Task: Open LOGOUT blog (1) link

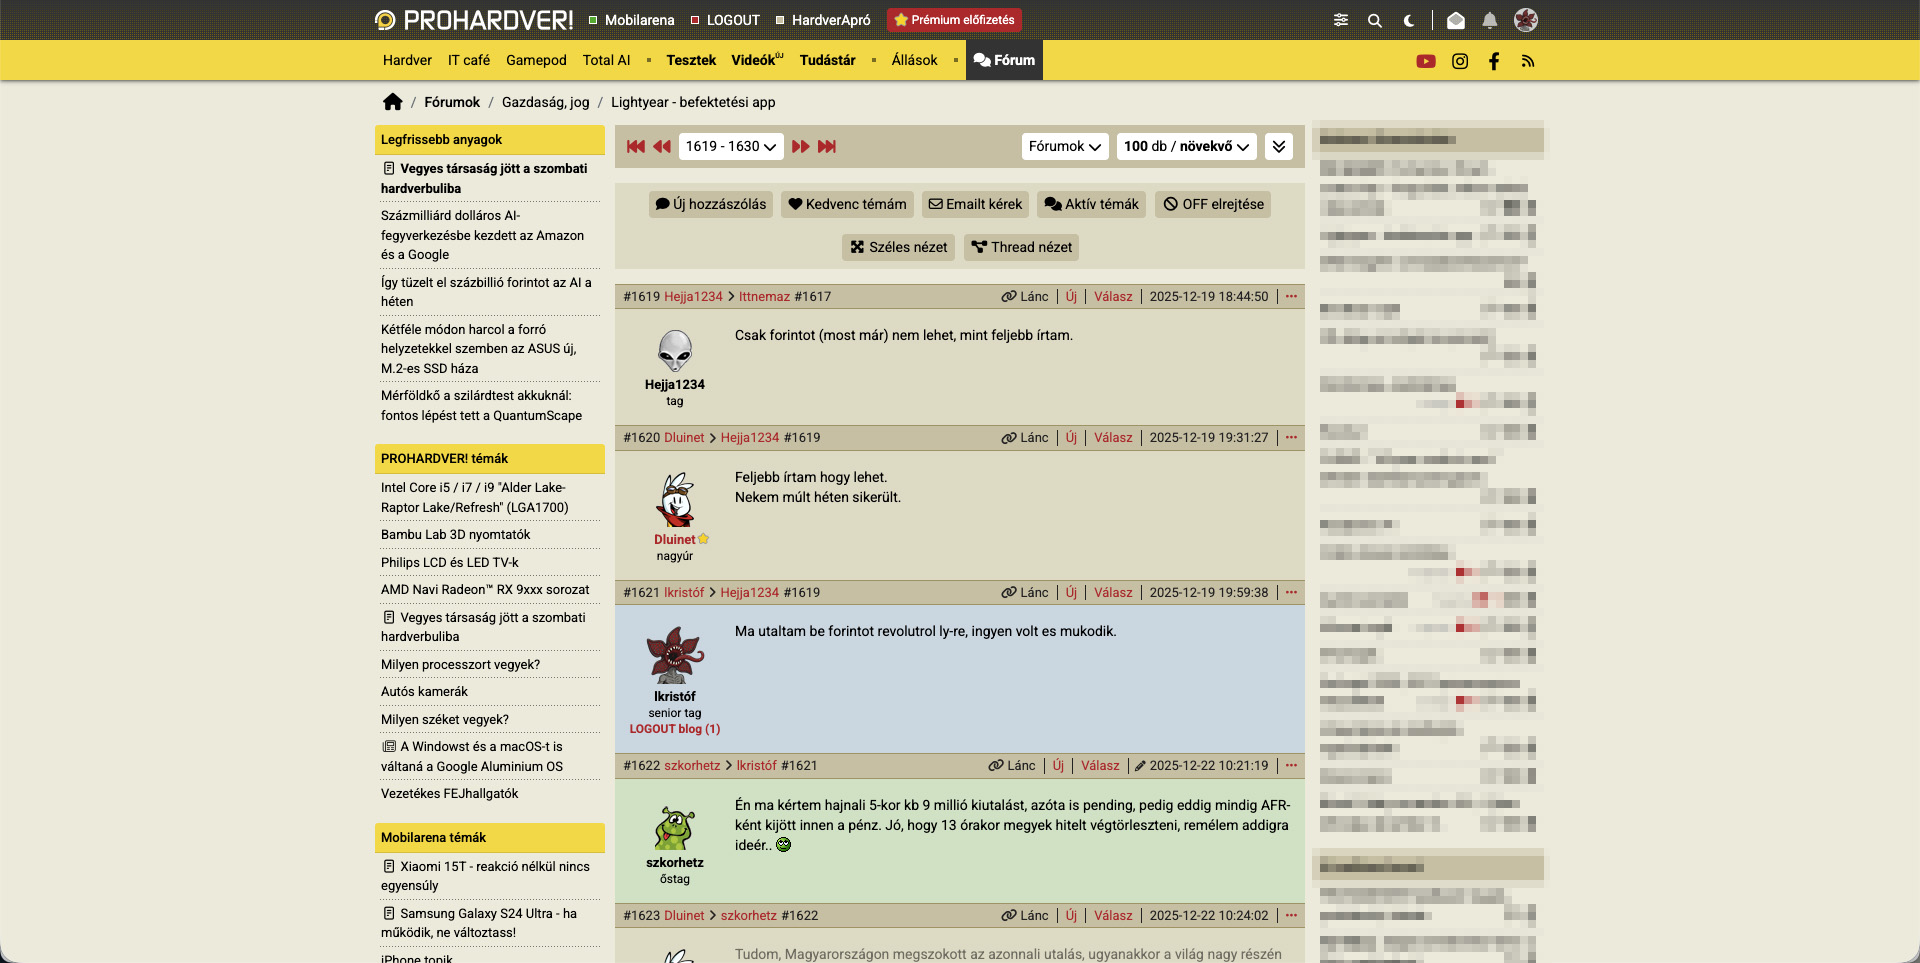Action: 675,729
